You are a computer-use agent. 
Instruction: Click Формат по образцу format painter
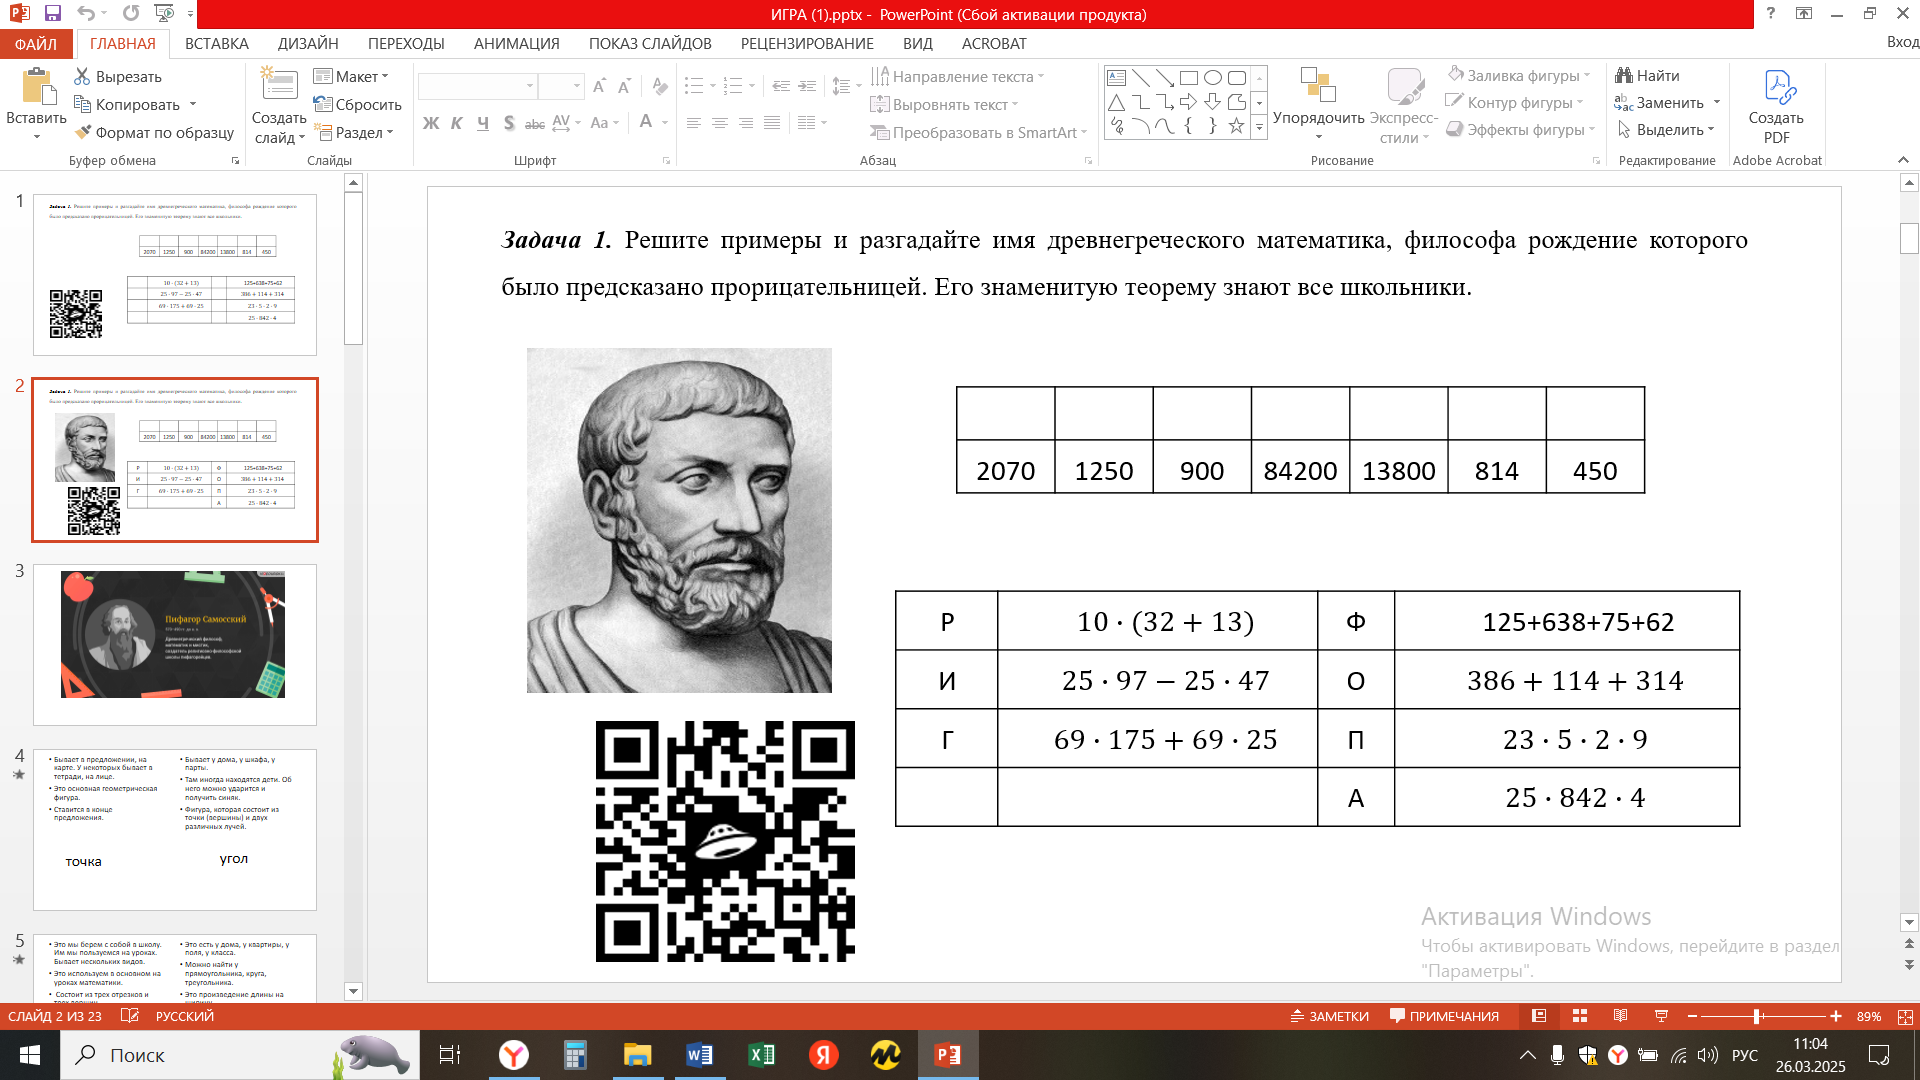(x=154, y=132)
